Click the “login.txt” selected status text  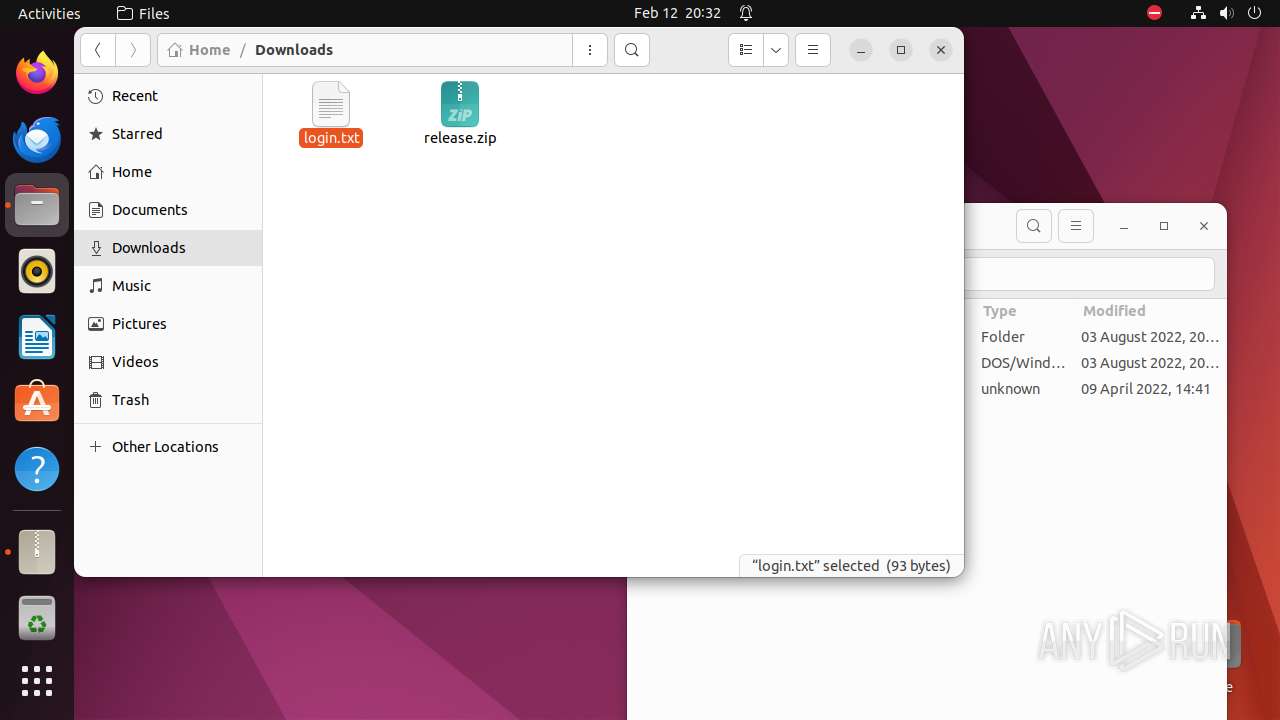point(851,566)
